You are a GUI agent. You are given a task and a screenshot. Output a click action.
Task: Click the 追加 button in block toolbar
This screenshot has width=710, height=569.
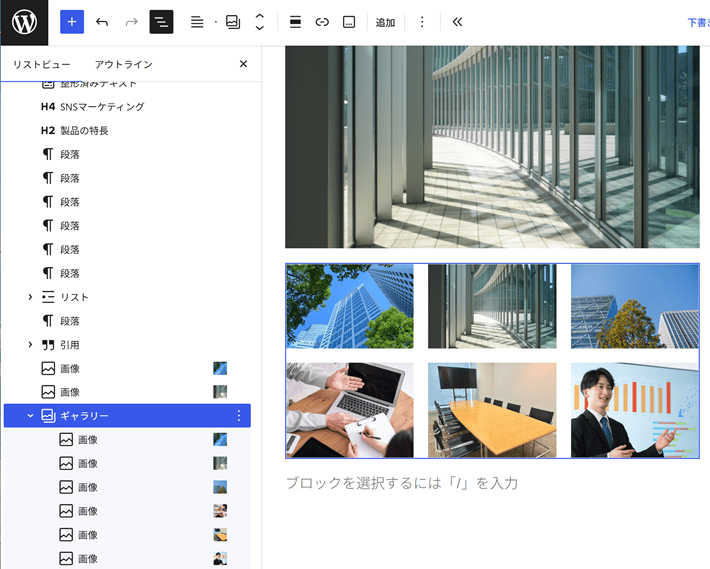tap(385, 22)
